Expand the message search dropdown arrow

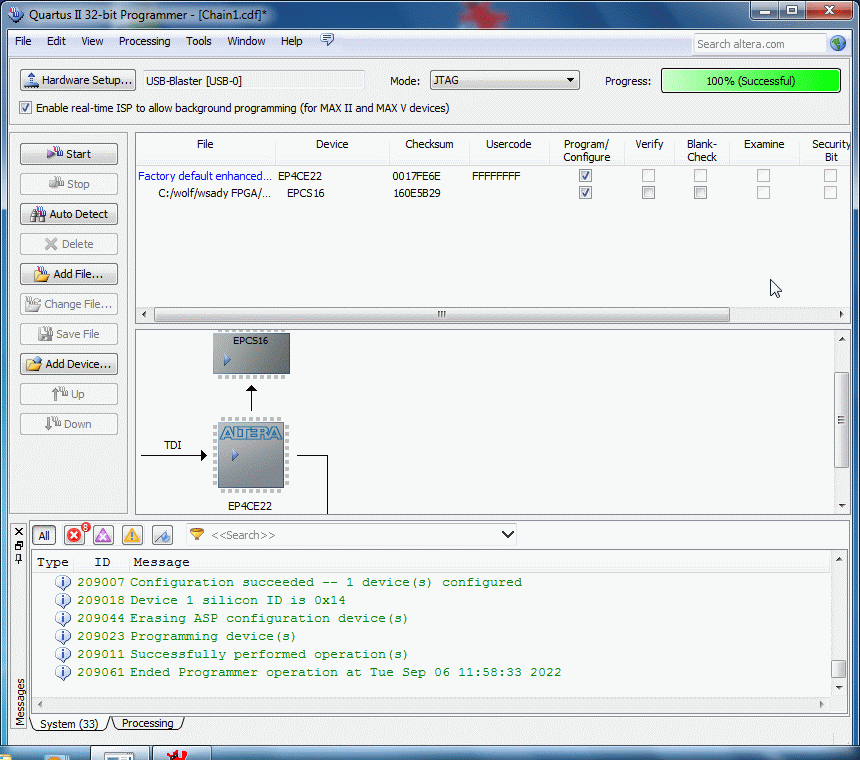507,535
